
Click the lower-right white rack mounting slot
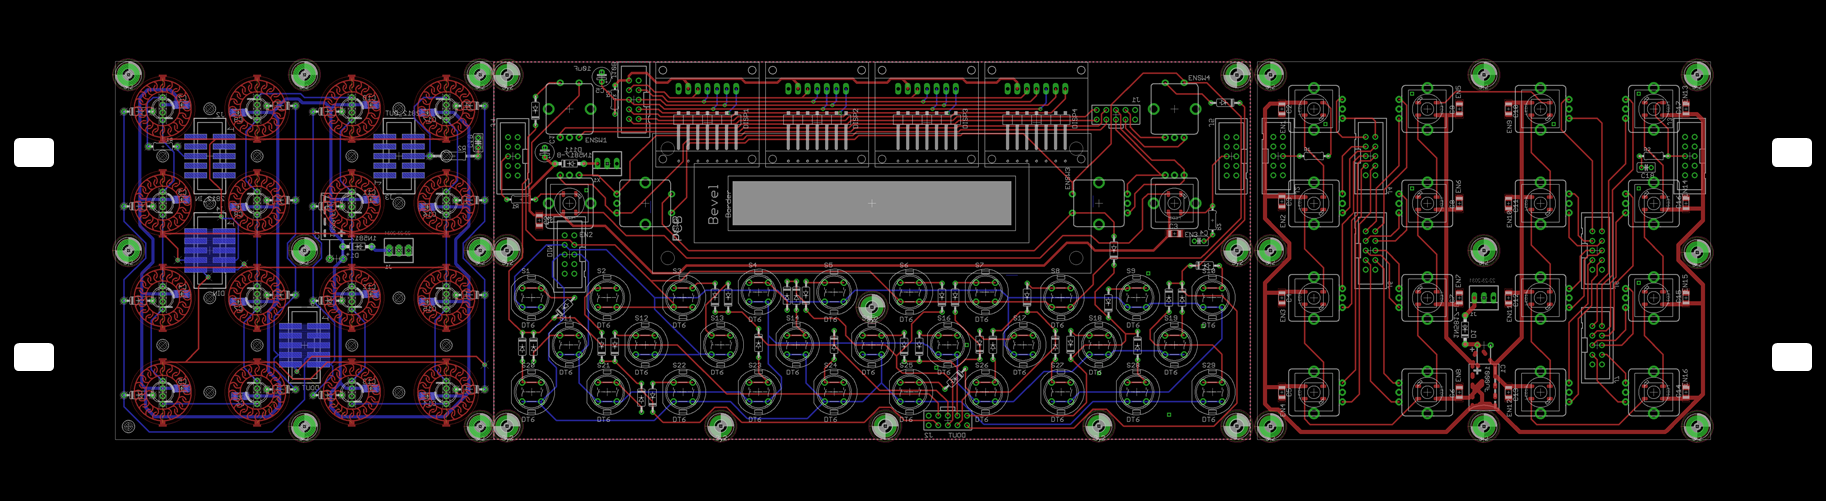pos(1791,357)
